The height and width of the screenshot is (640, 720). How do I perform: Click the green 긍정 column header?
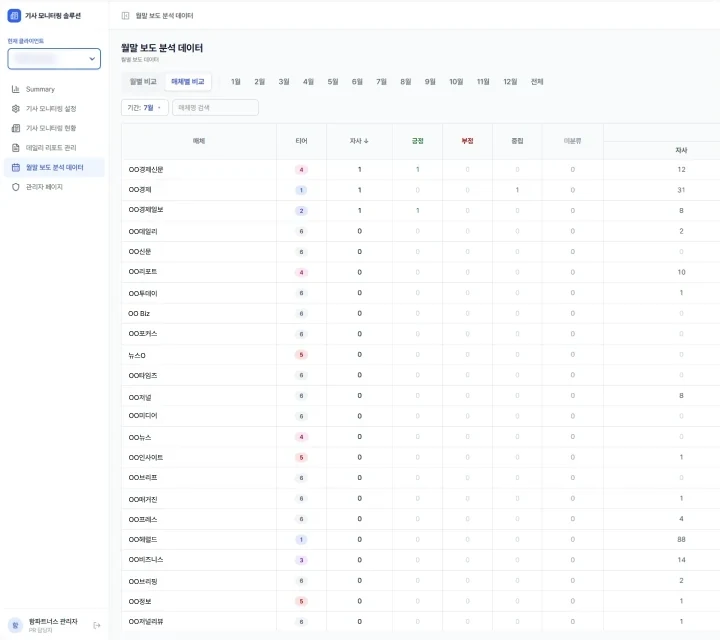[417, 141]
